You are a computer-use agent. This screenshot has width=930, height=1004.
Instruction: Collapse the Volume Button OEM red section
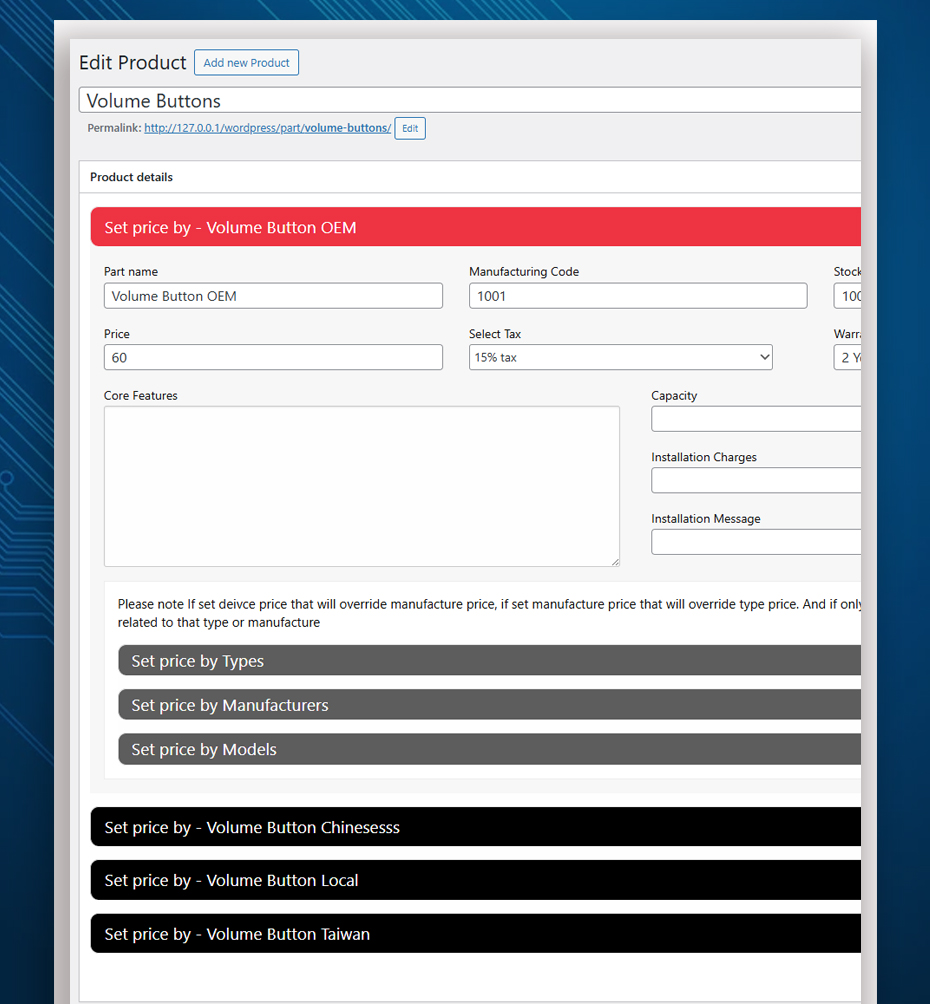coord(476,227)
